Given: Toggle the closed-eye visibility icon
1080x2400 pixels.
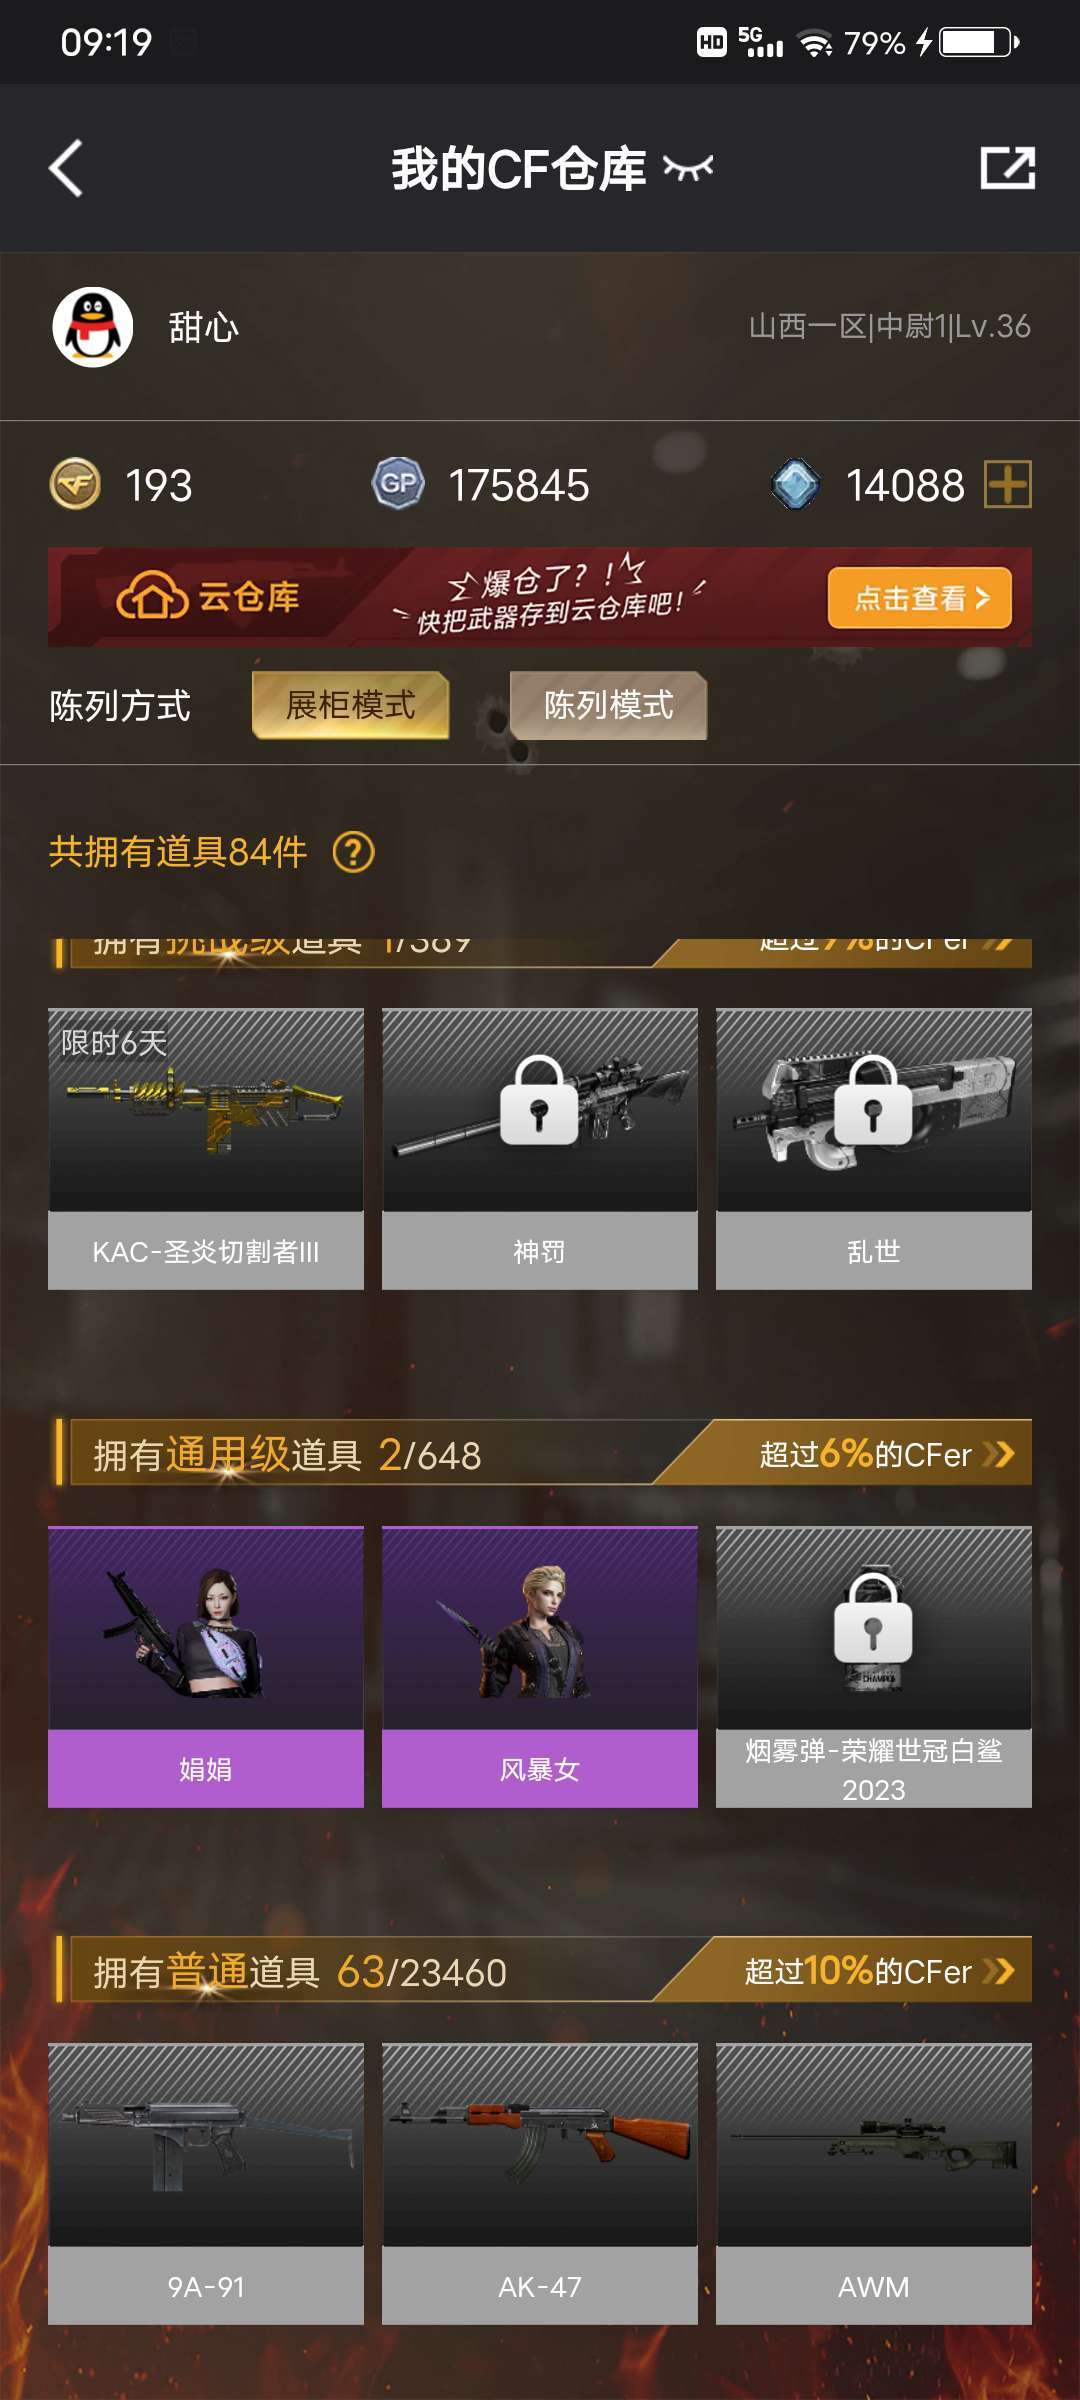Looking at the screenshot, I should click(x=688, y=168).
